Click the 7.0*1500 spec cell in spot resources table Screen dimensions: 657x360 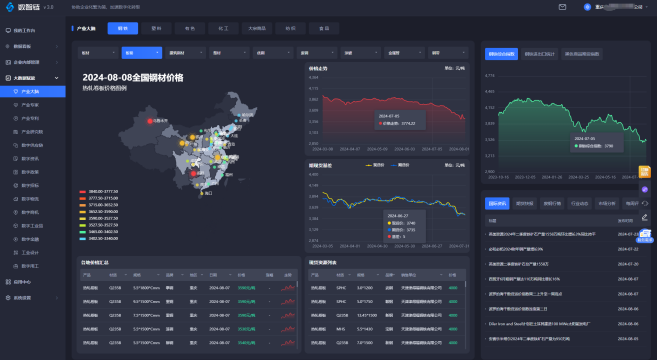tap(365, 342)
